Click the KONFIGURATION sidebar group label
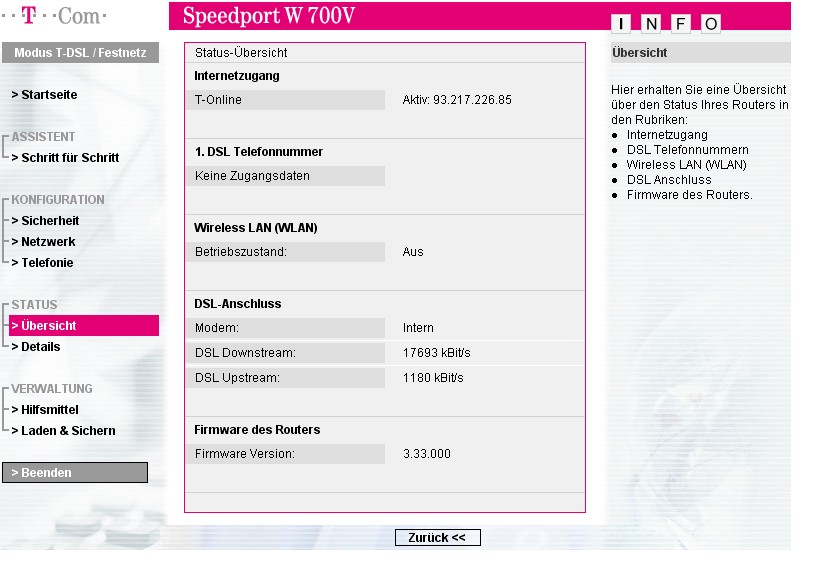817x573 pixels. [x=58, y=200]
